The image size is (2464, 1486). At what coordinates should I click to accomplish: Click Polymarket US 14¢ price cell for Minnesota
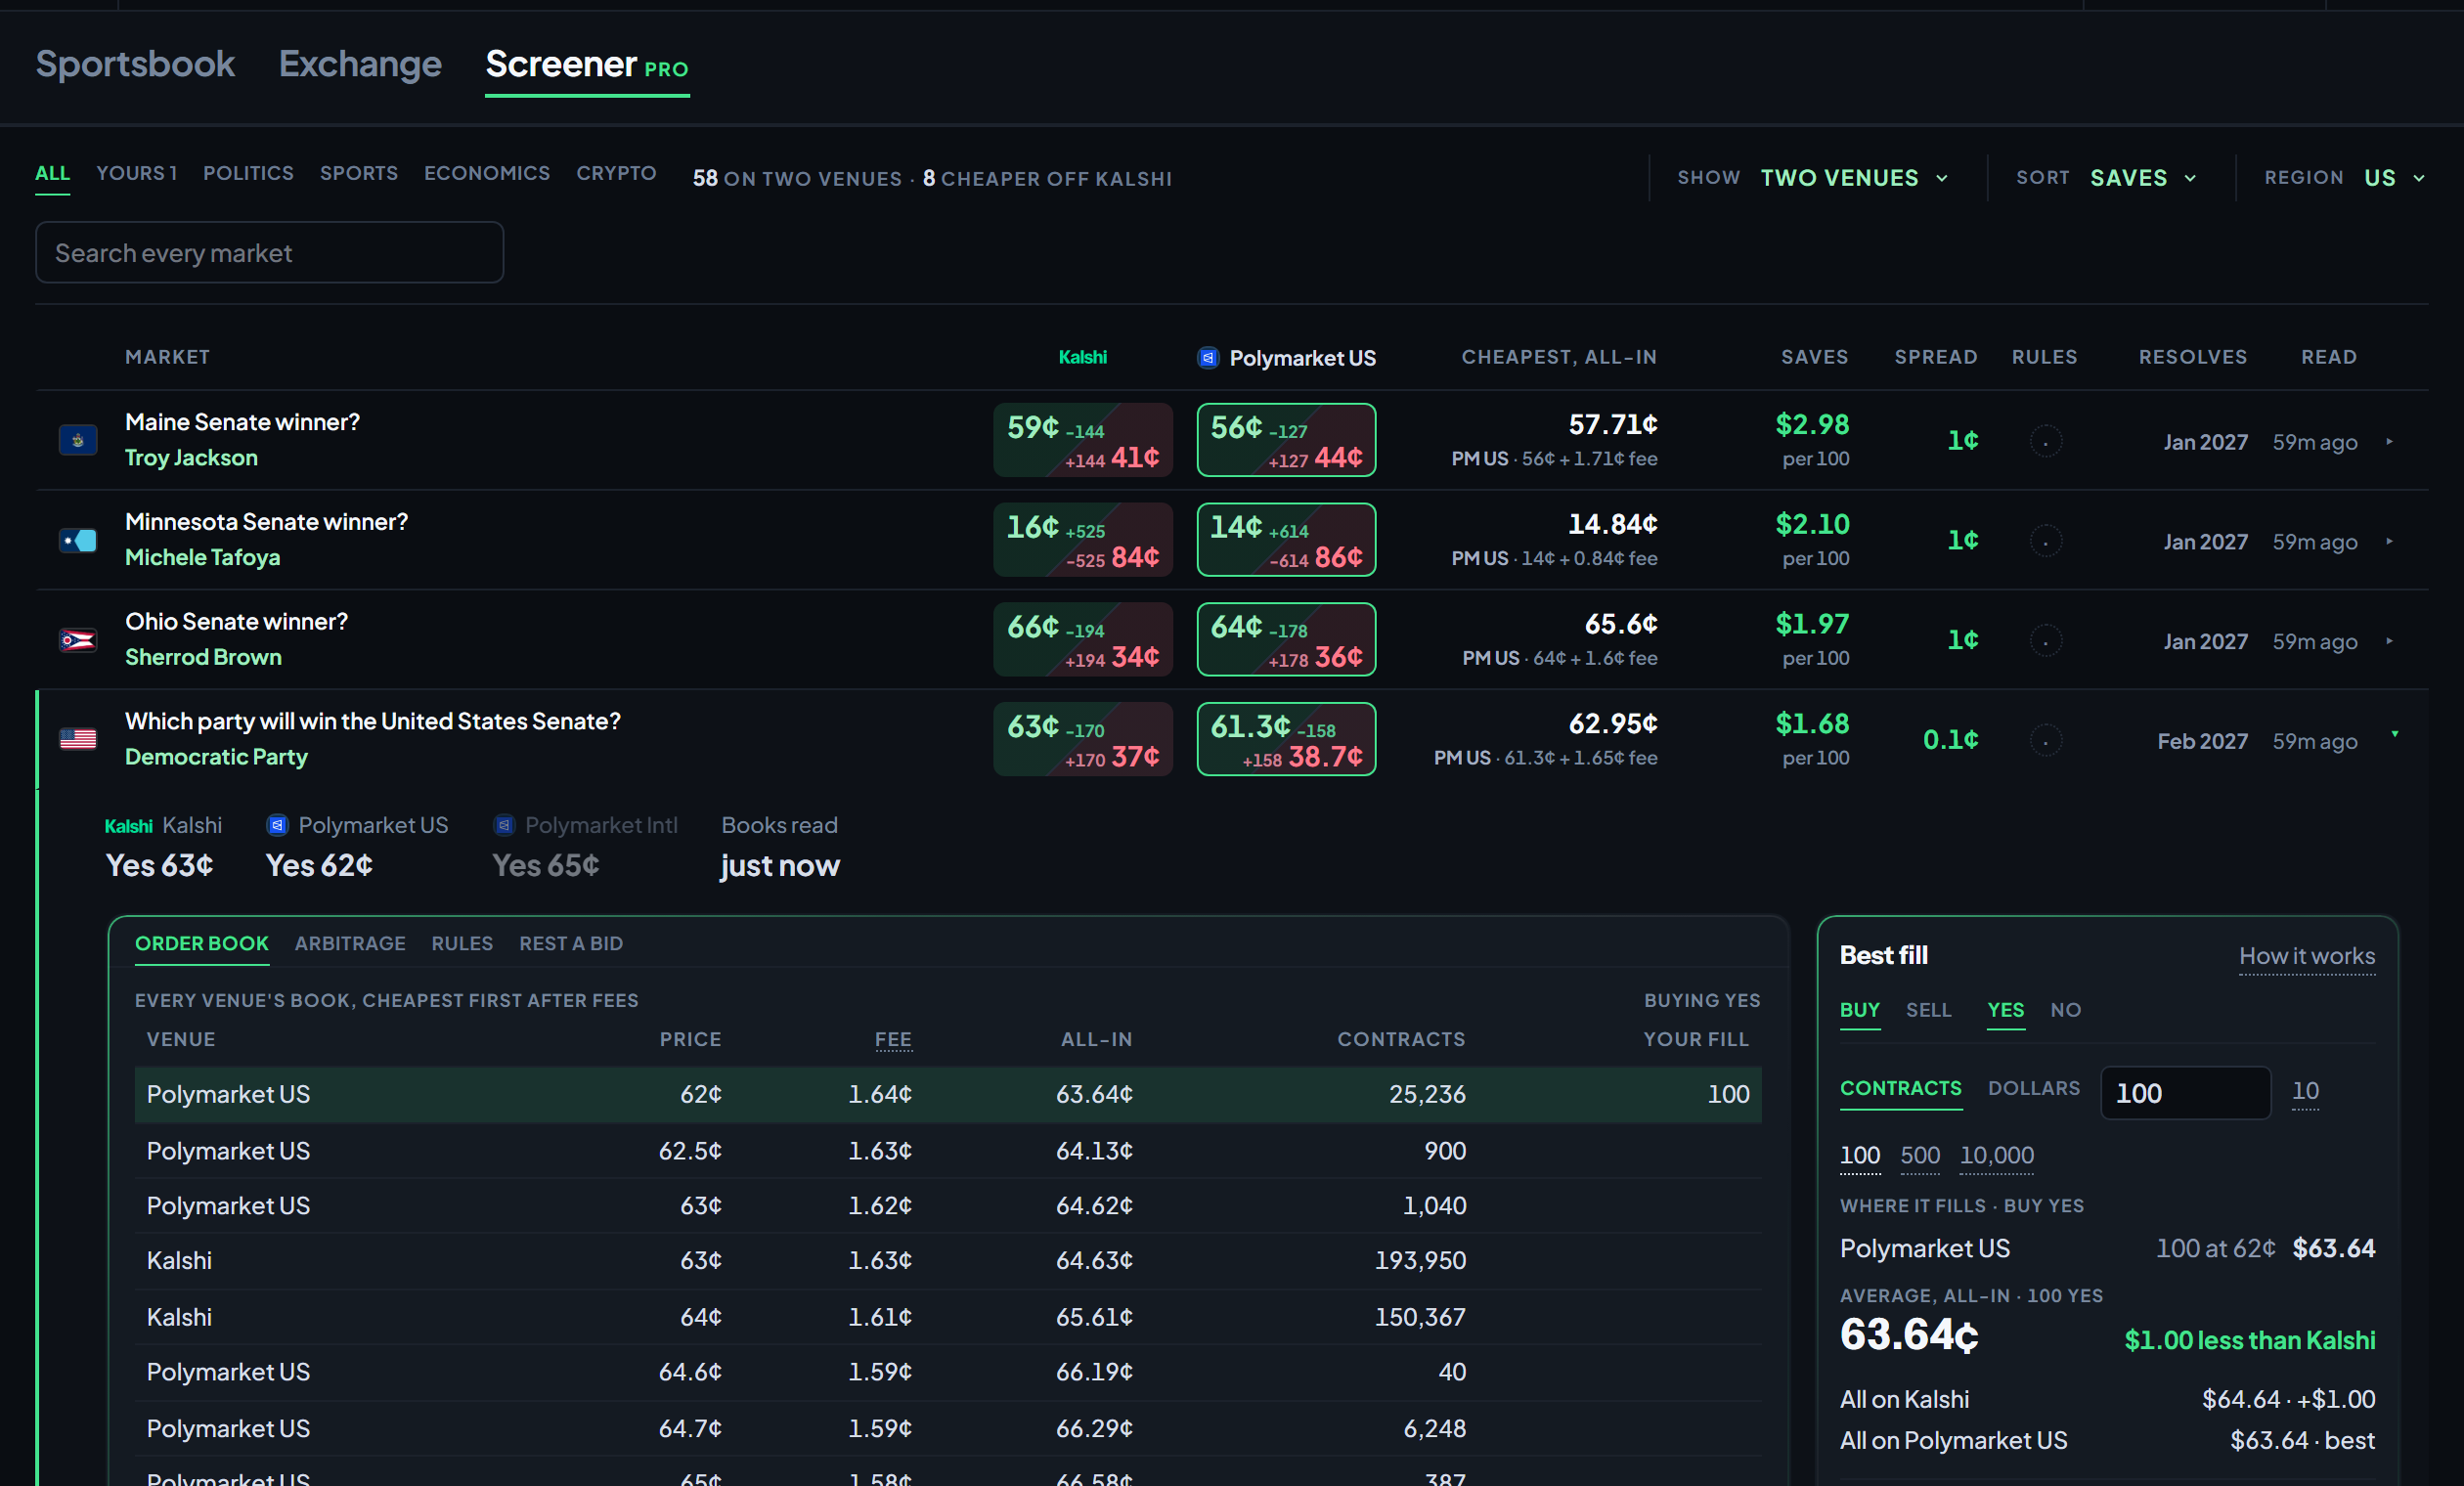[1286, 540]
